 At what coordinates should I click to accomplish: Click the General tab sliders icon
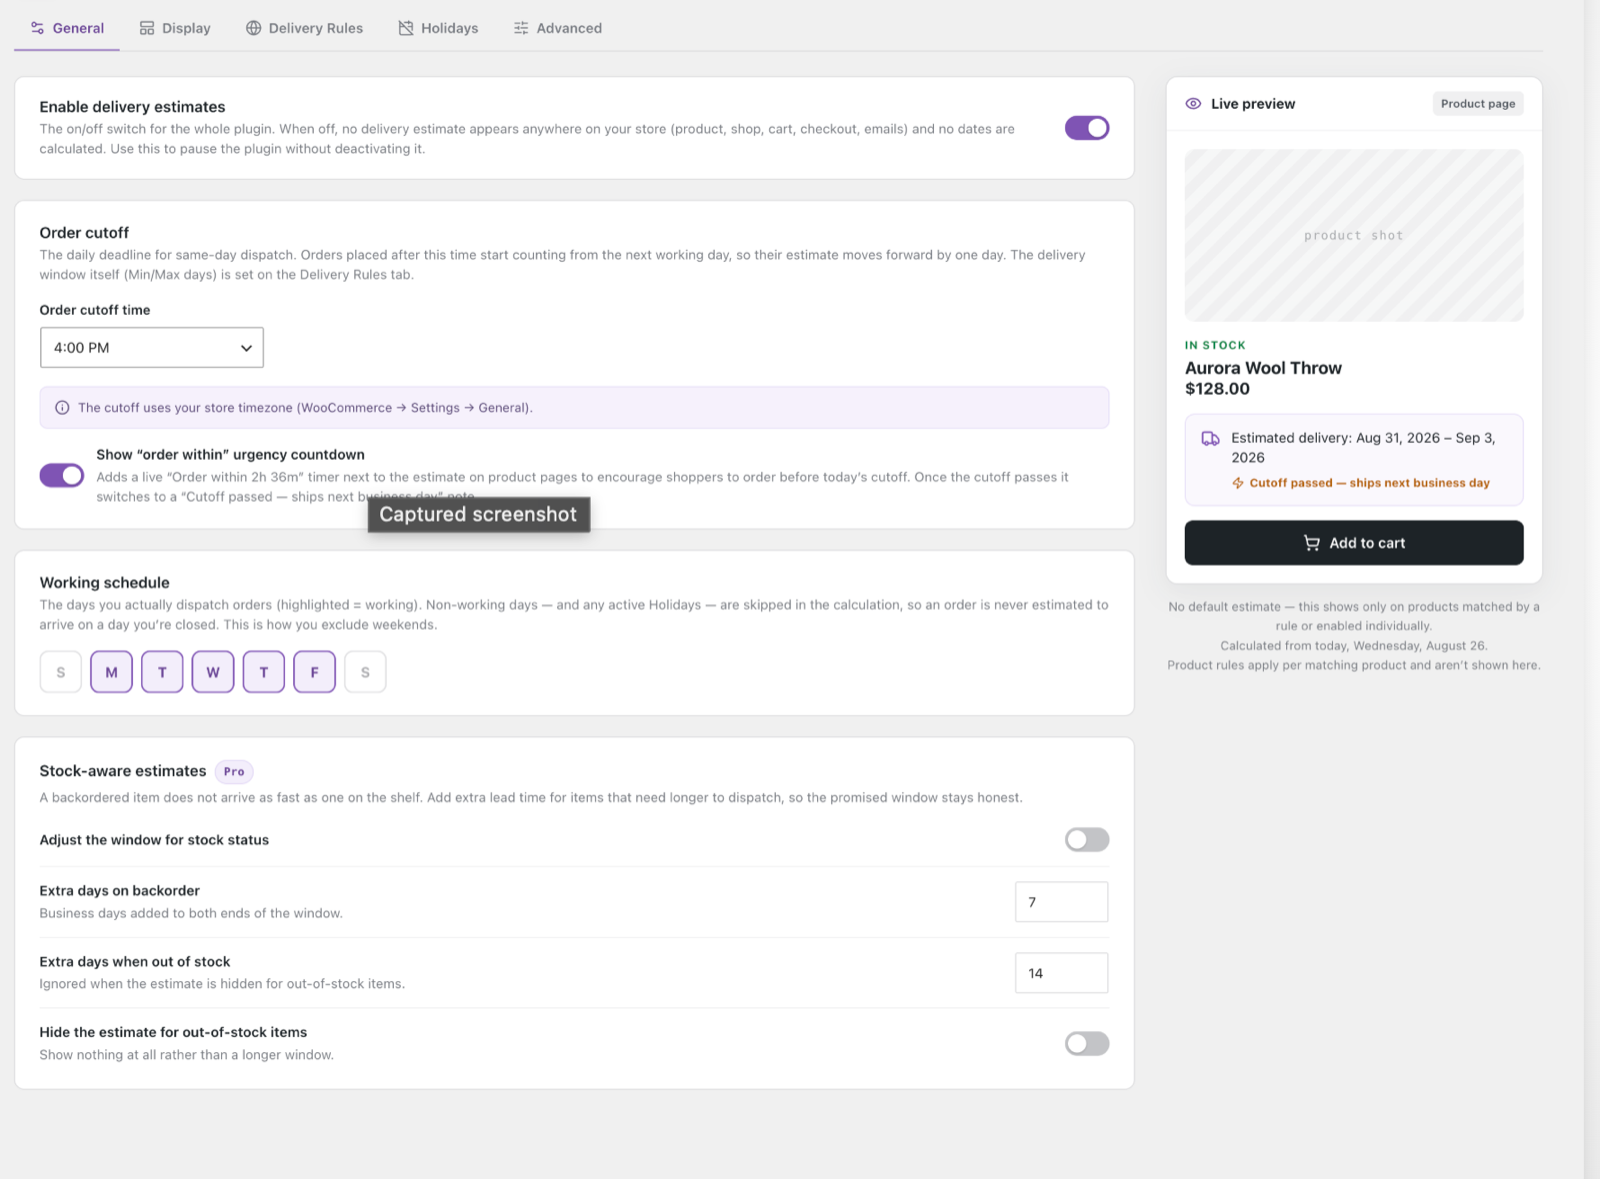click(37, 28)
